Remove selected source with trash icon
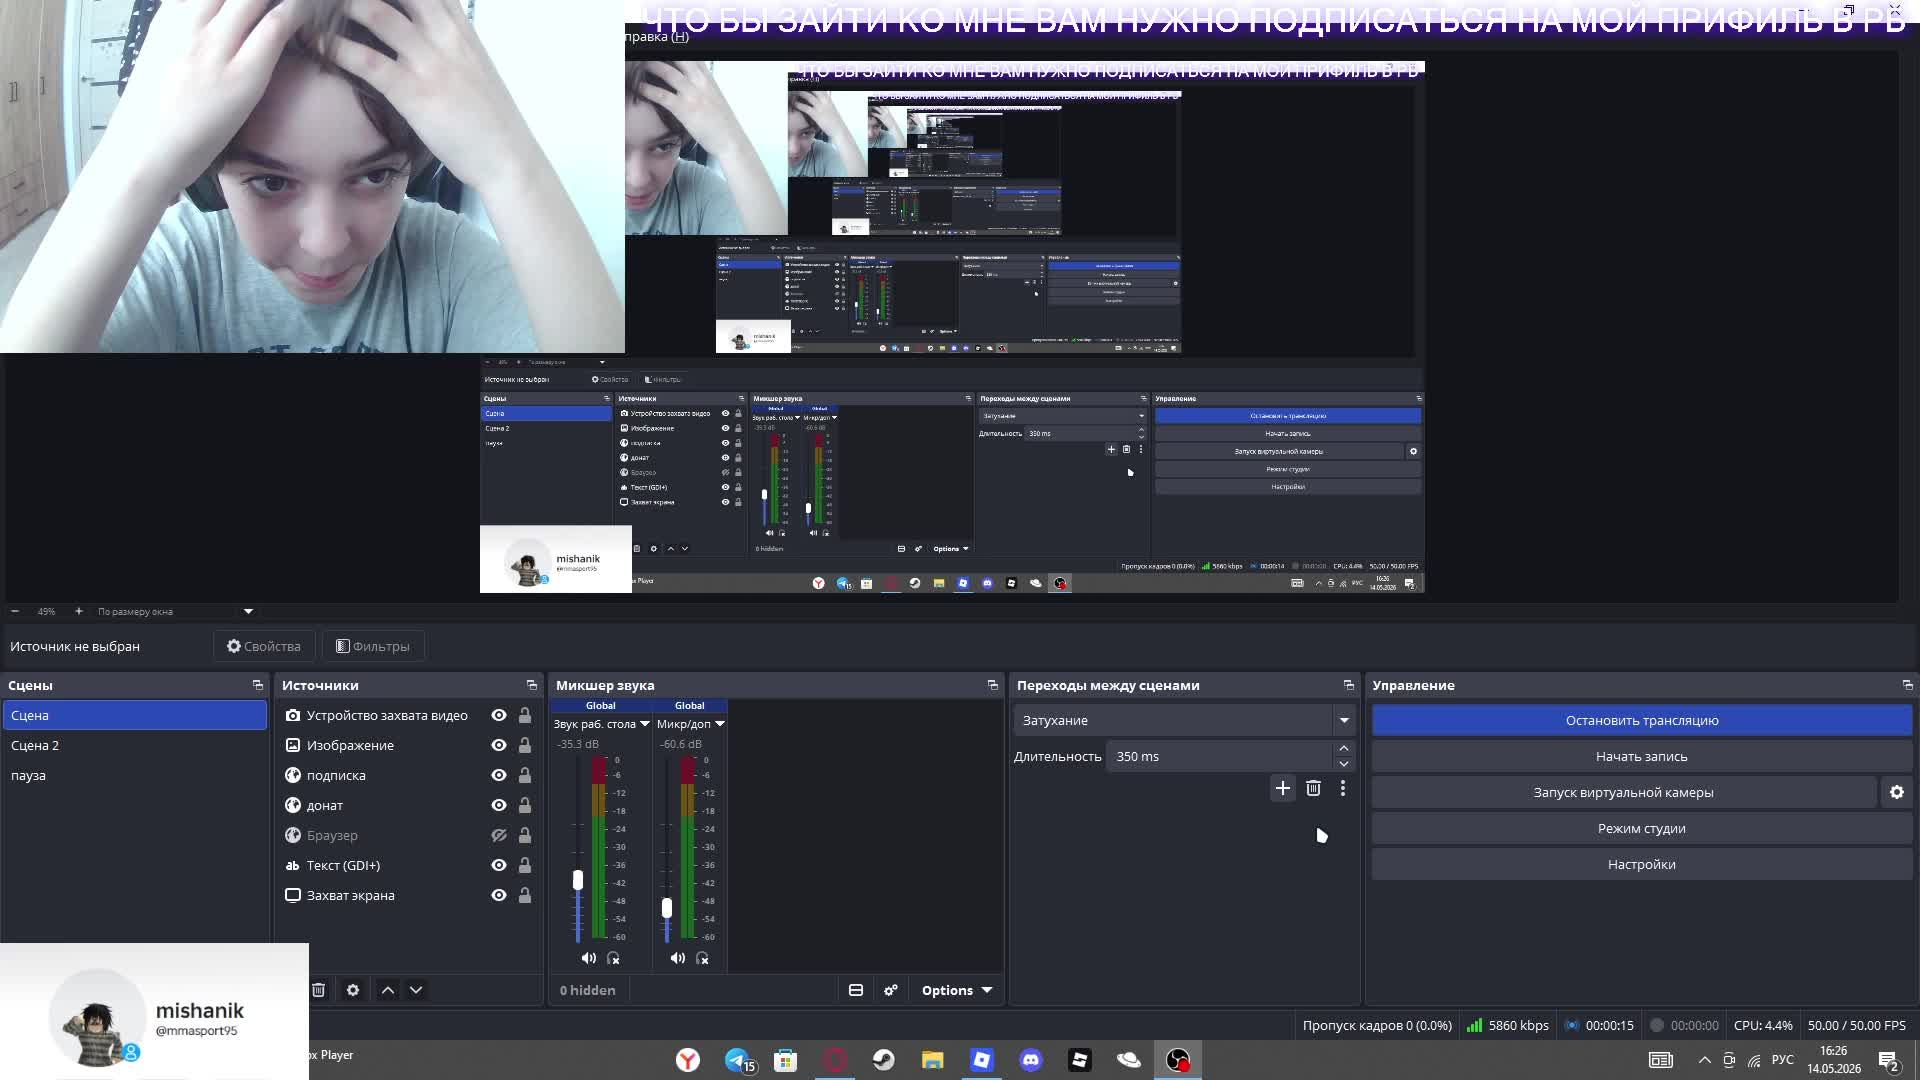The width and height of the screenshot is (1920, 1080). click(318, 990)
